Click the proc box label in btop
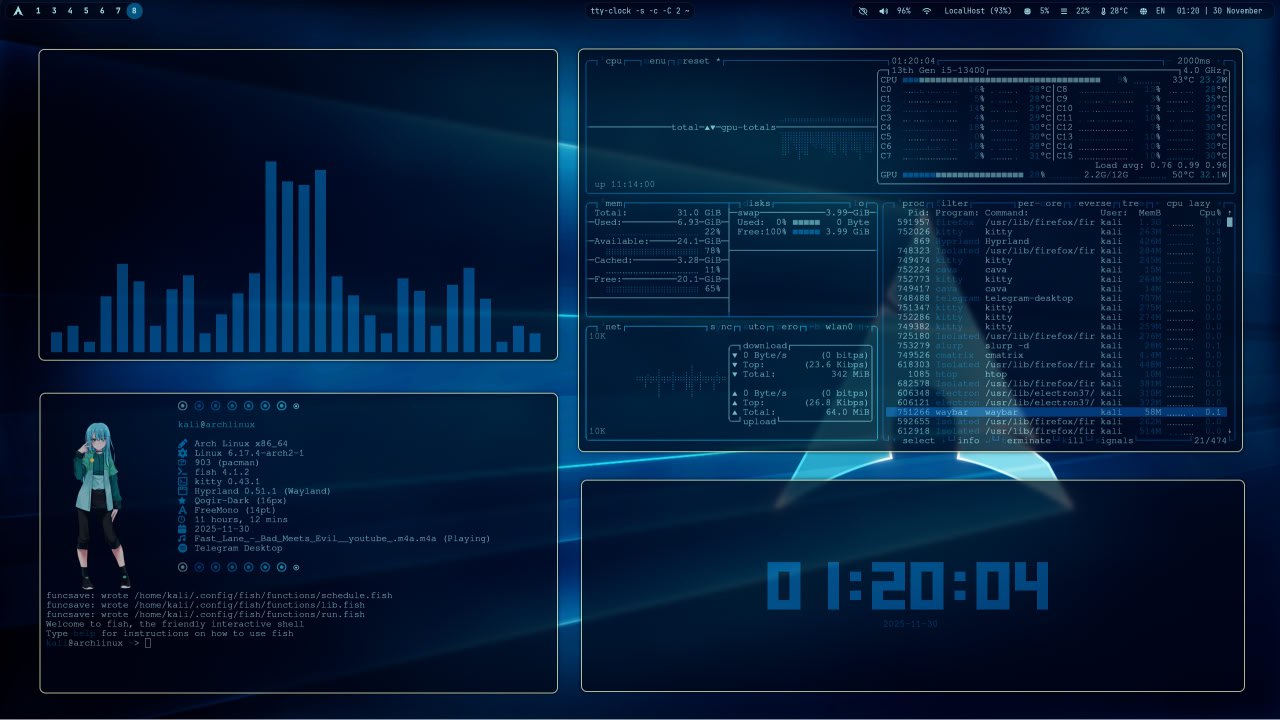 point(914,203)
